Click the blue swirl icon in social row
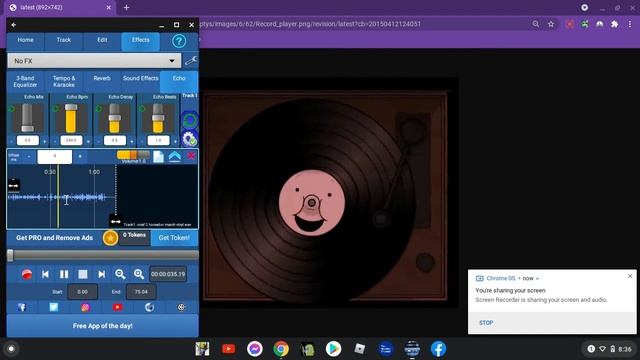Image resolution: width=640 pixels, height=360 pixels. point(149,307)
